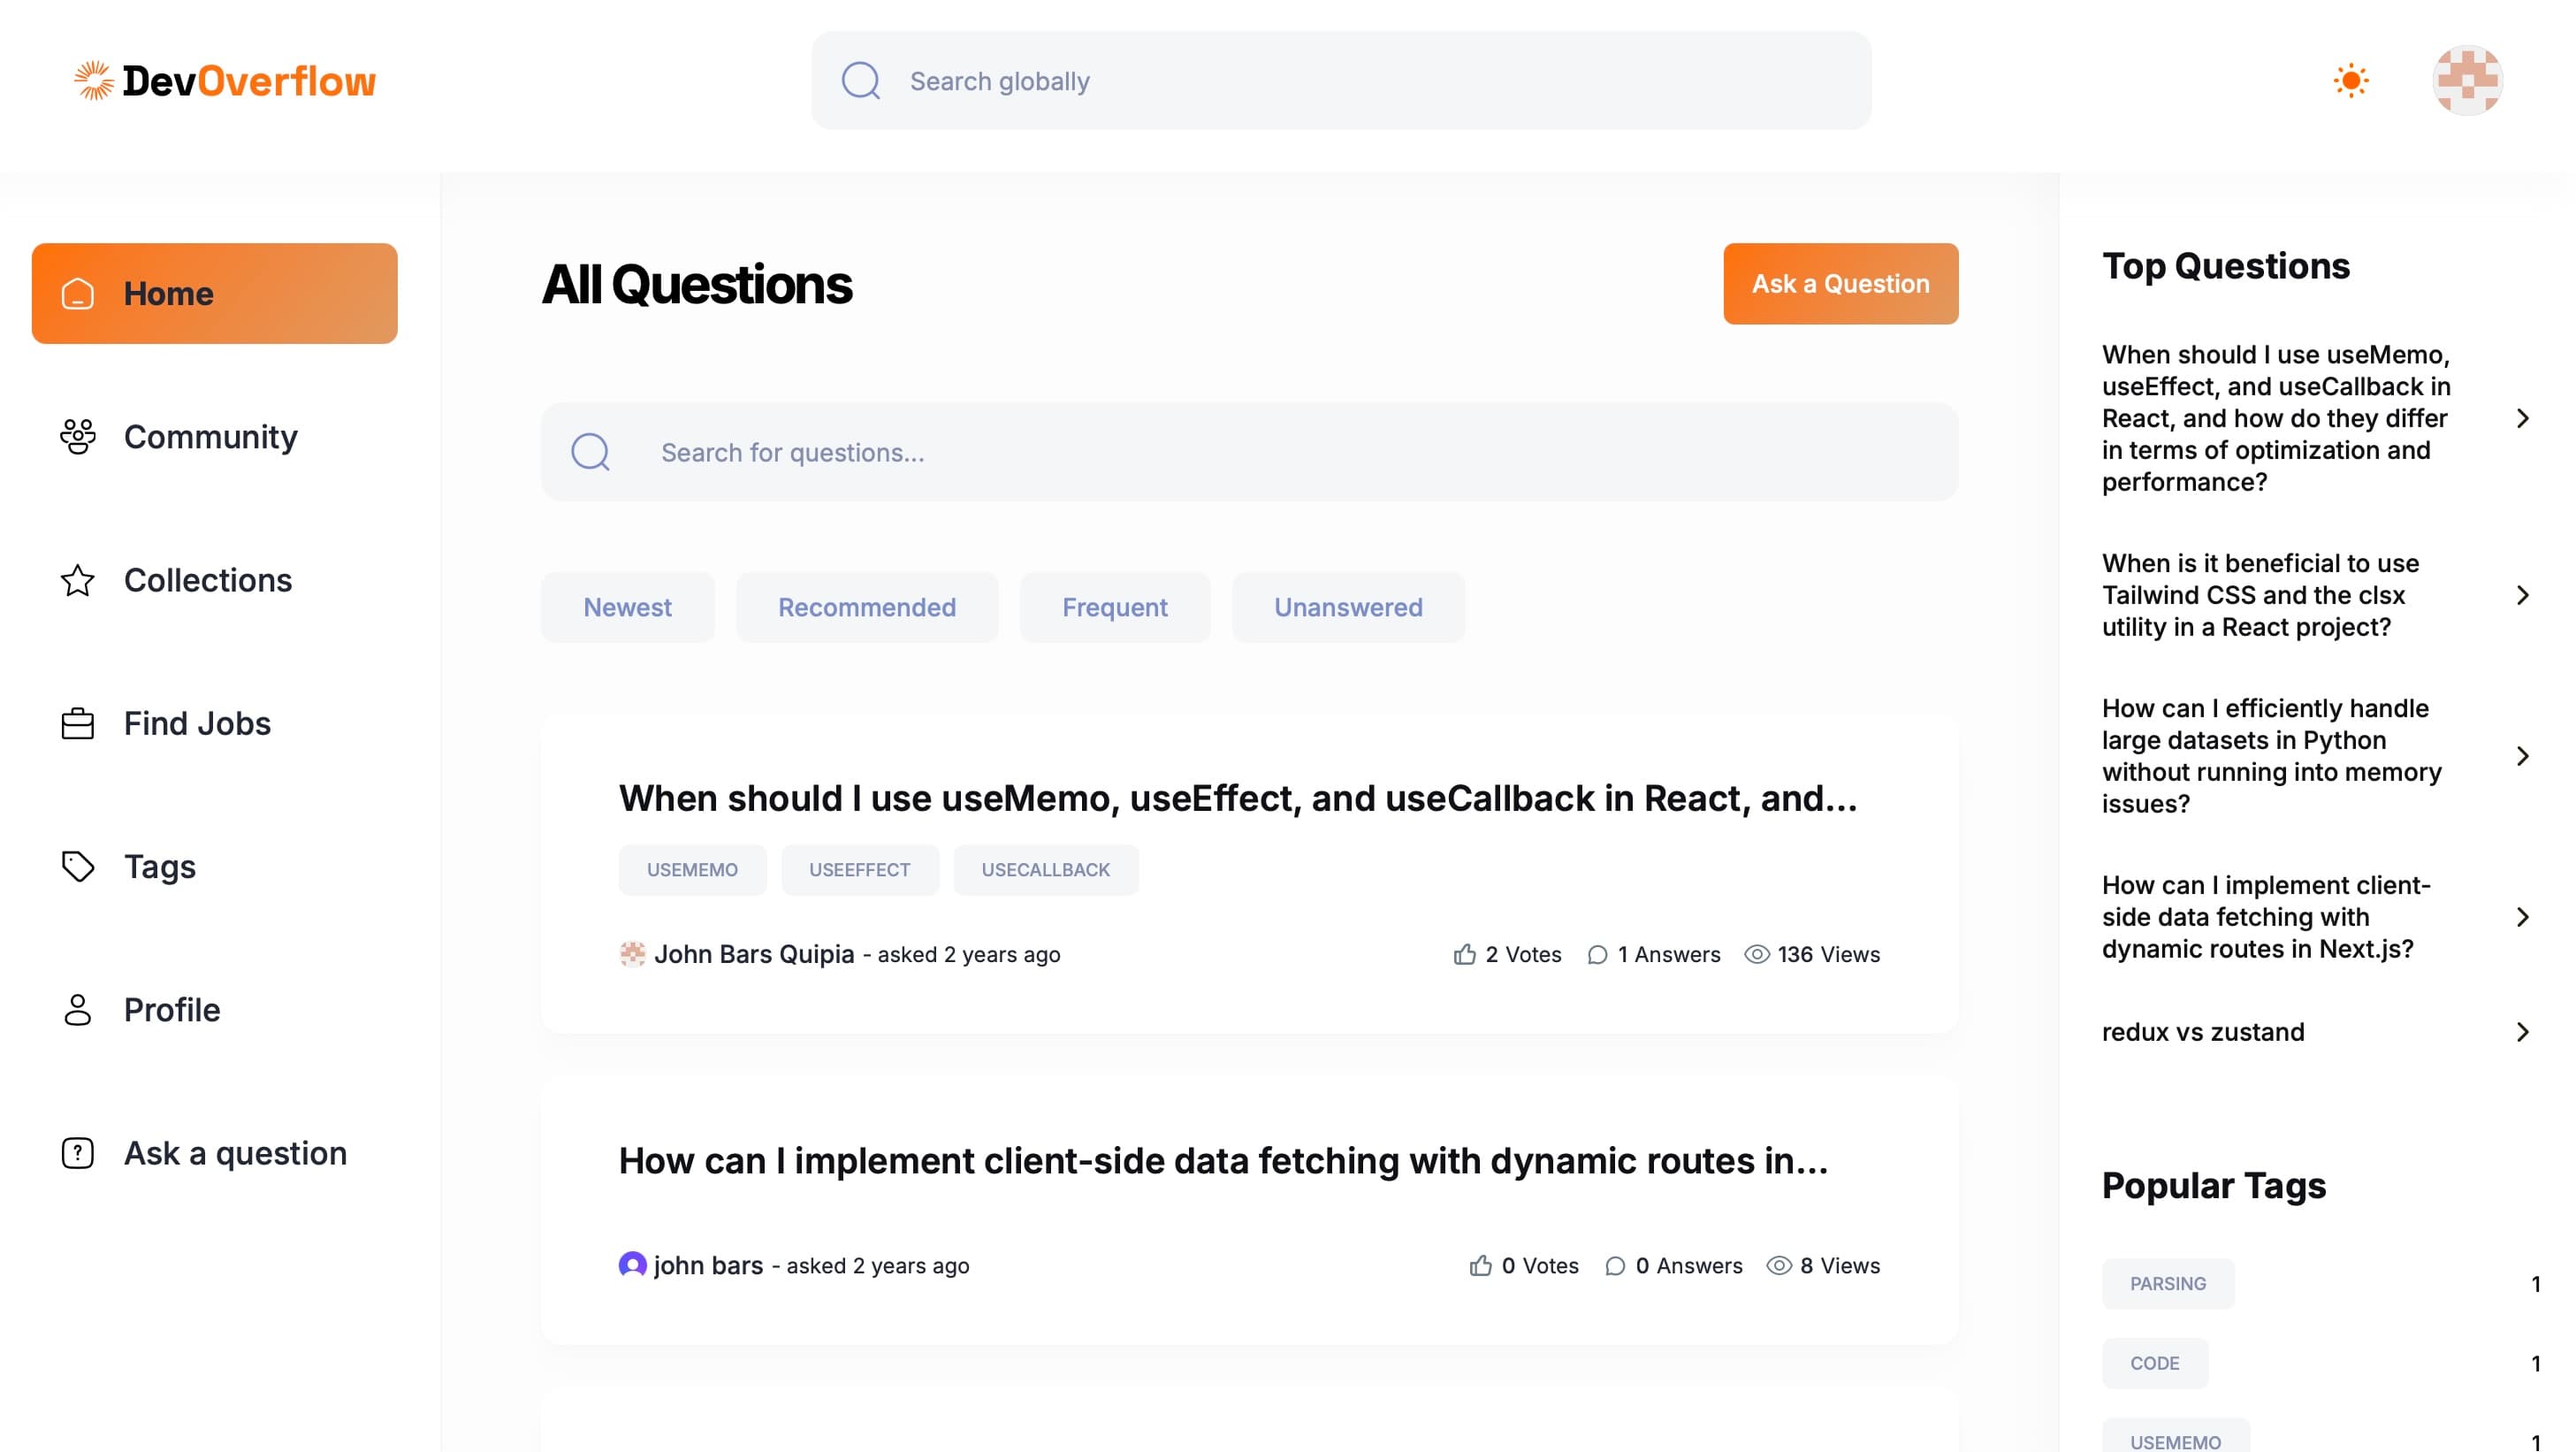Image resolution: width=2576 pixels, height=1452 pixels.
Task: Toggle the Frequent filter
Action: tap(1114, 607)
